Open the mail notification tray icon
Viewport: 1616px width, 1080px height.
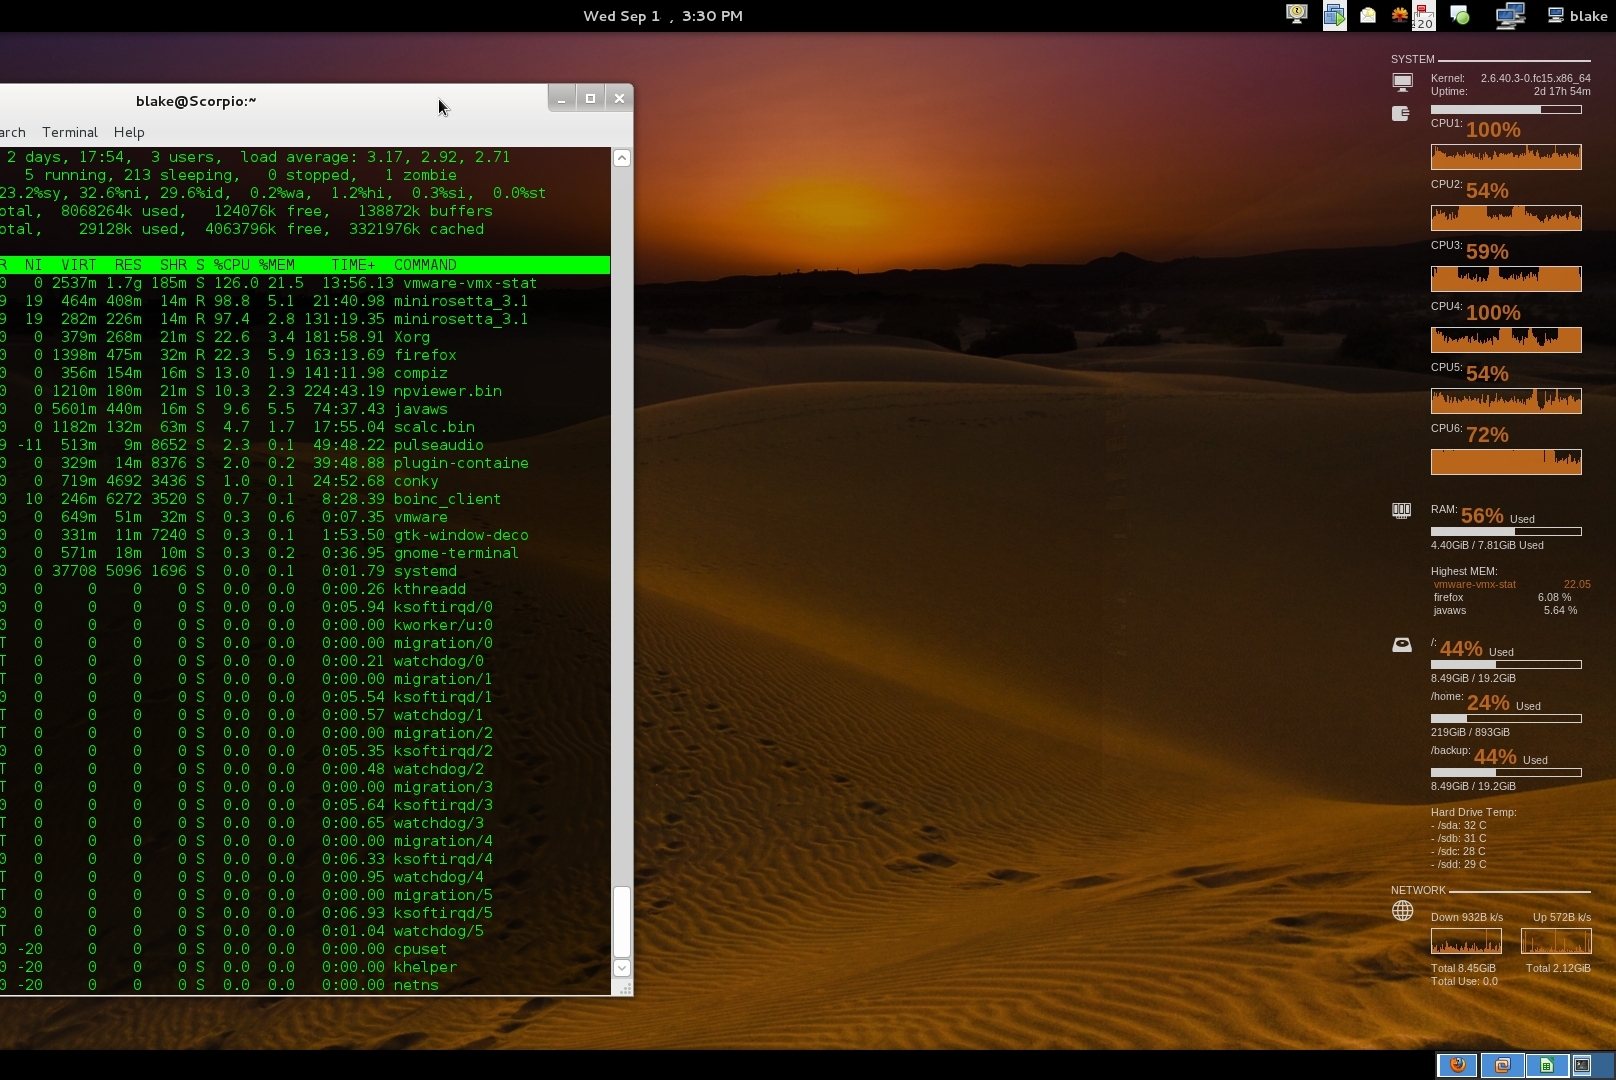click(x=1367, y=15)
